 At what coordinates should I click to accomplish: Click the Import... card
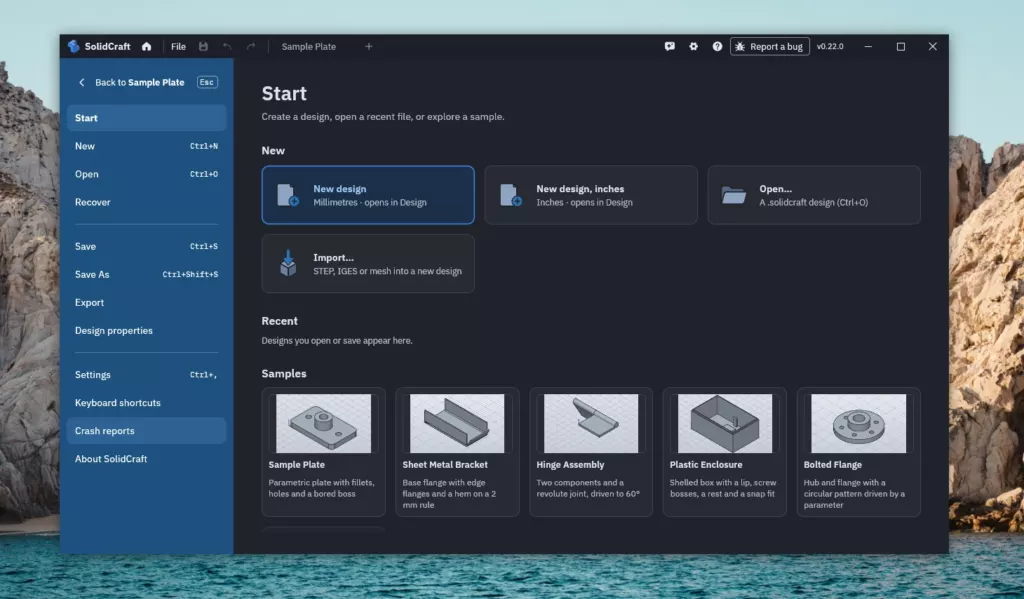point(368,264)
